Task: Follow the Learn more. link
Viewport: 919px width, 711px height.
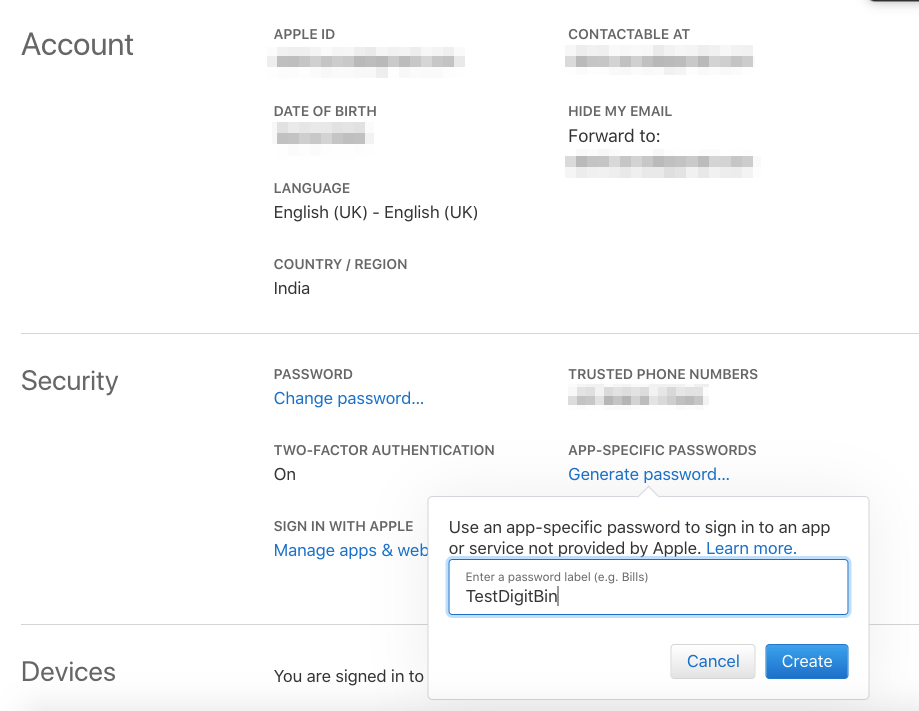Action: (751, 548)
